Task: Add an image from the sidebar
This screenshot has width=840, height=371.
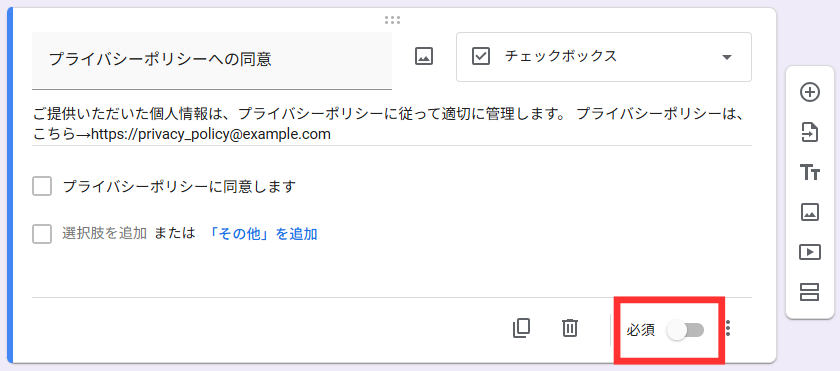Action: coord(809,212)
